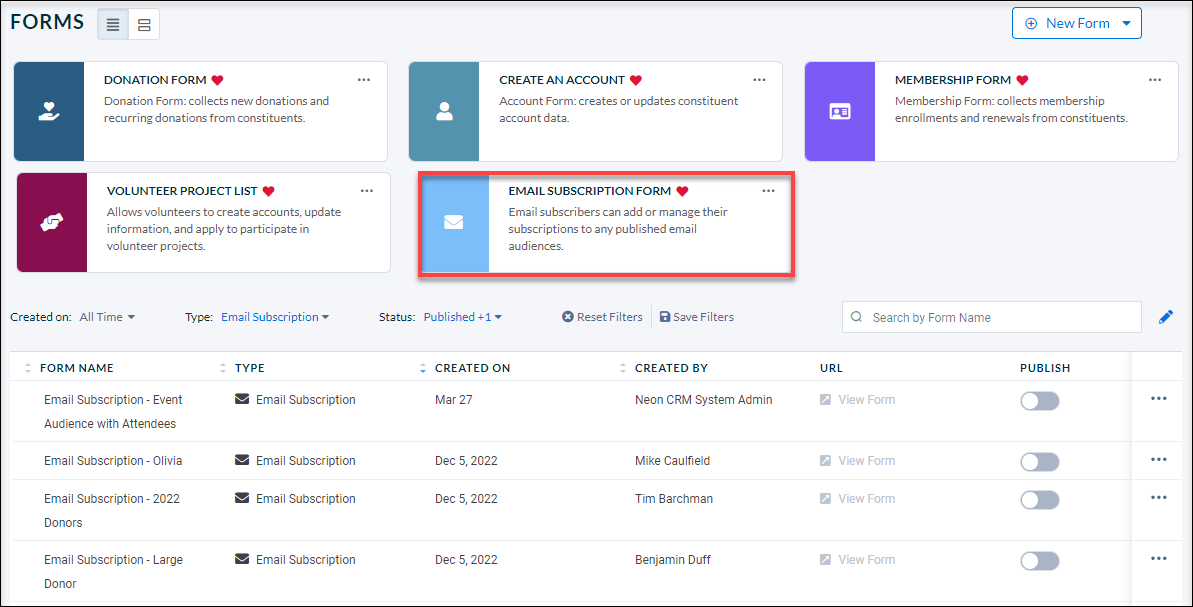
Task: Click the Volunteer Project List card title
Action: 182,191
